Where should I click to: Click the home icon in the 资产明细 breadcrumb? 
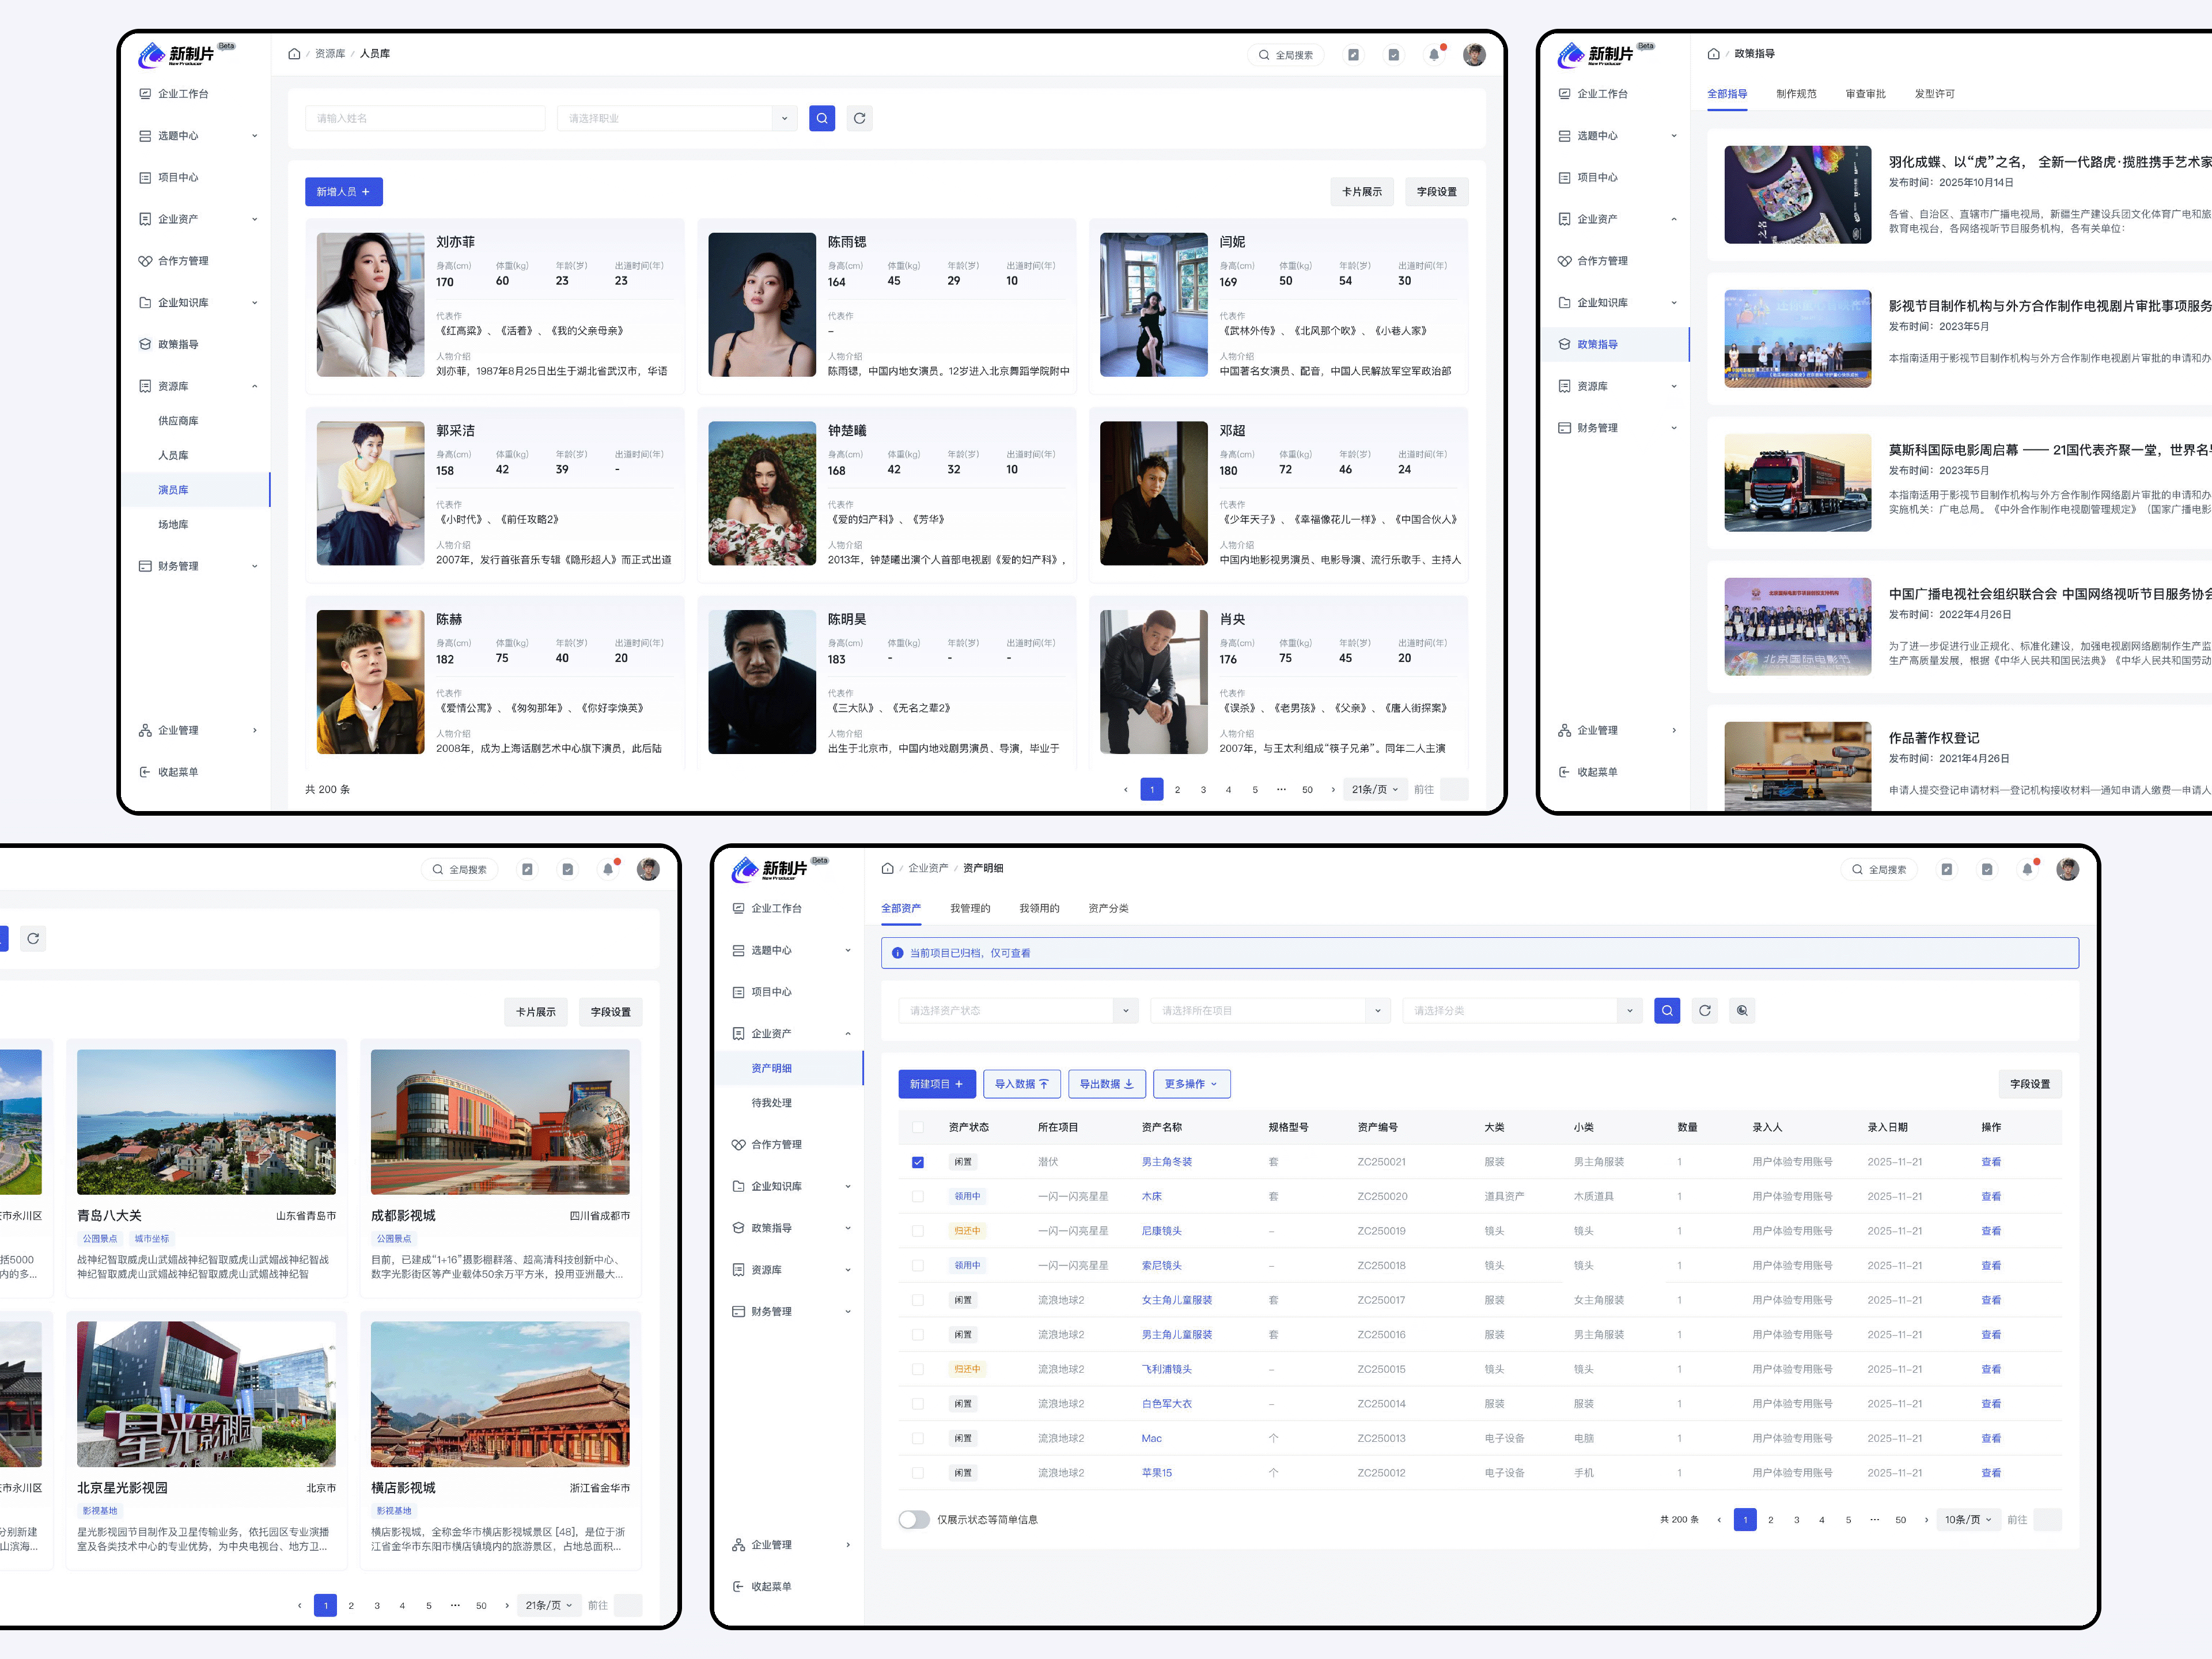(x=887, y=868)
